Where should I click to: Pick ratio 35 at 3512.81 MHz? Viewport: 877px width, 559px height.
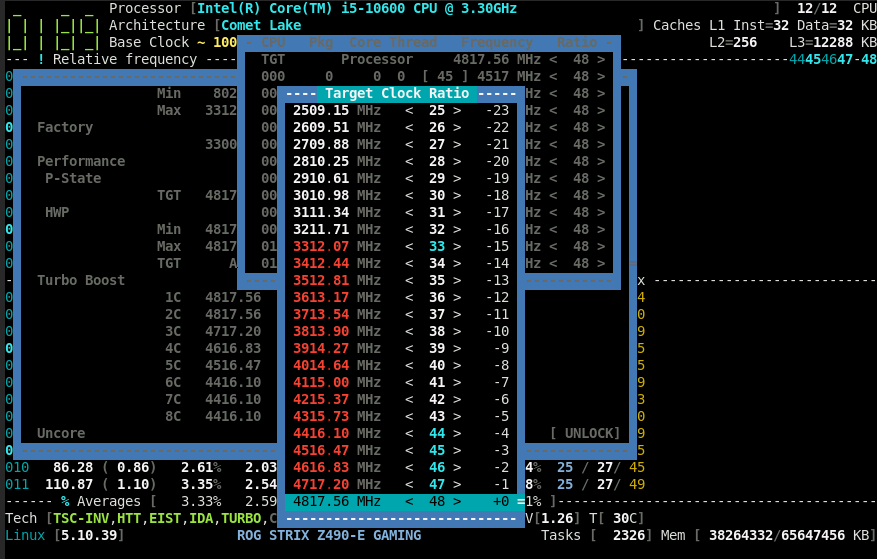401,280
